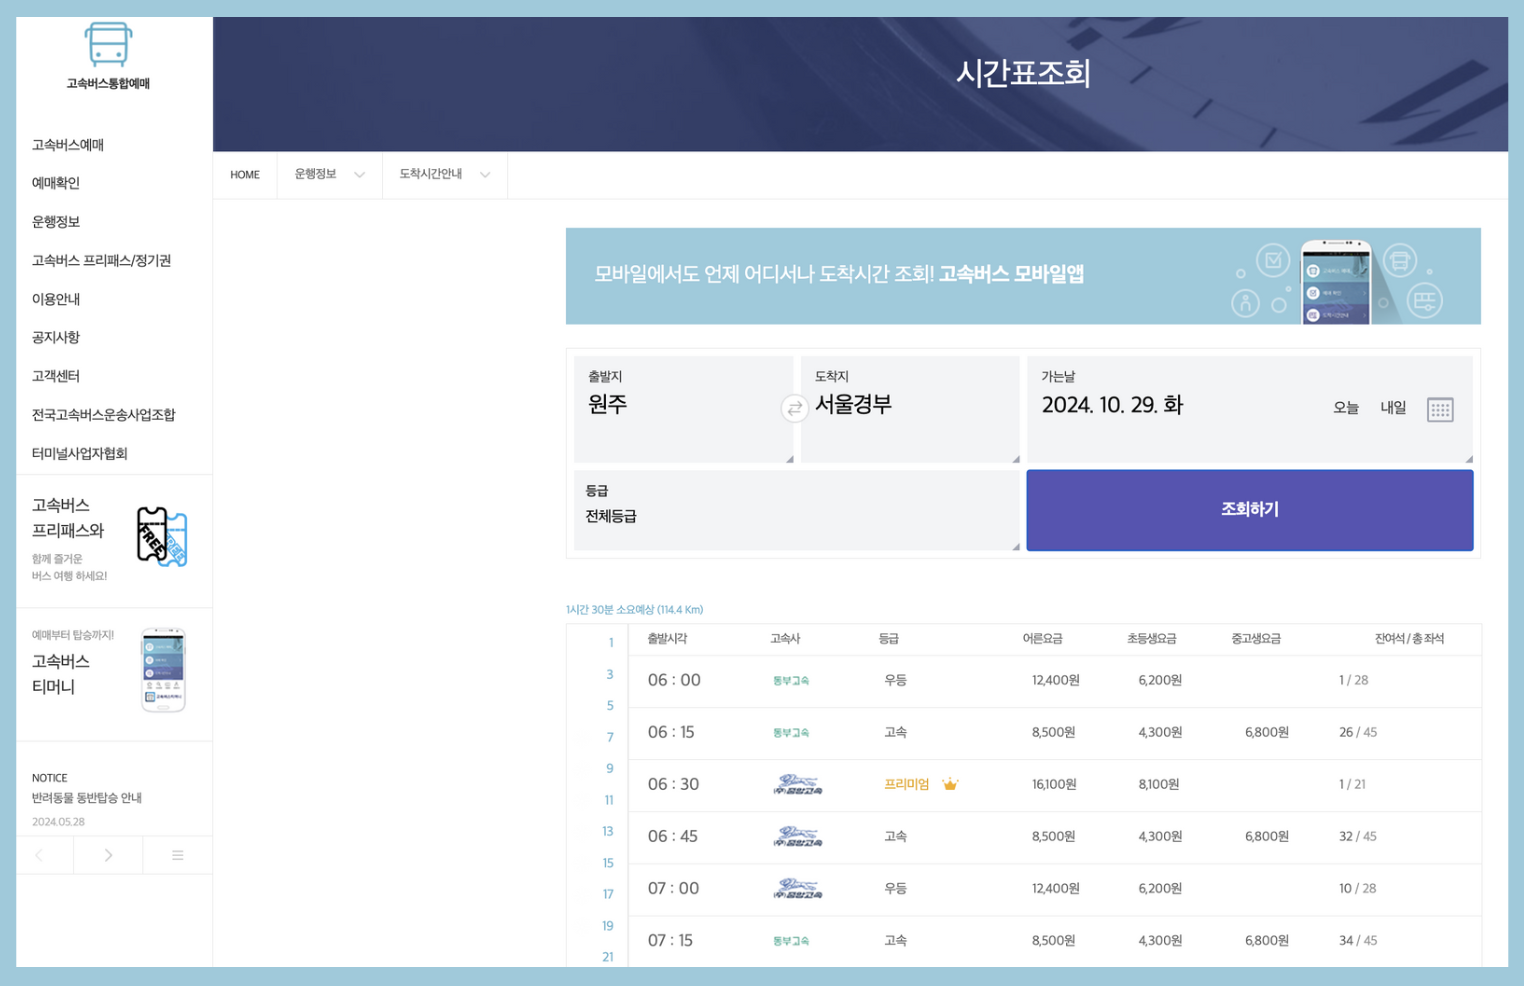Swap departure and arrival terminals
This screenshot has width=1524, height=986.
pyautogui.click(x=794, y=408)
